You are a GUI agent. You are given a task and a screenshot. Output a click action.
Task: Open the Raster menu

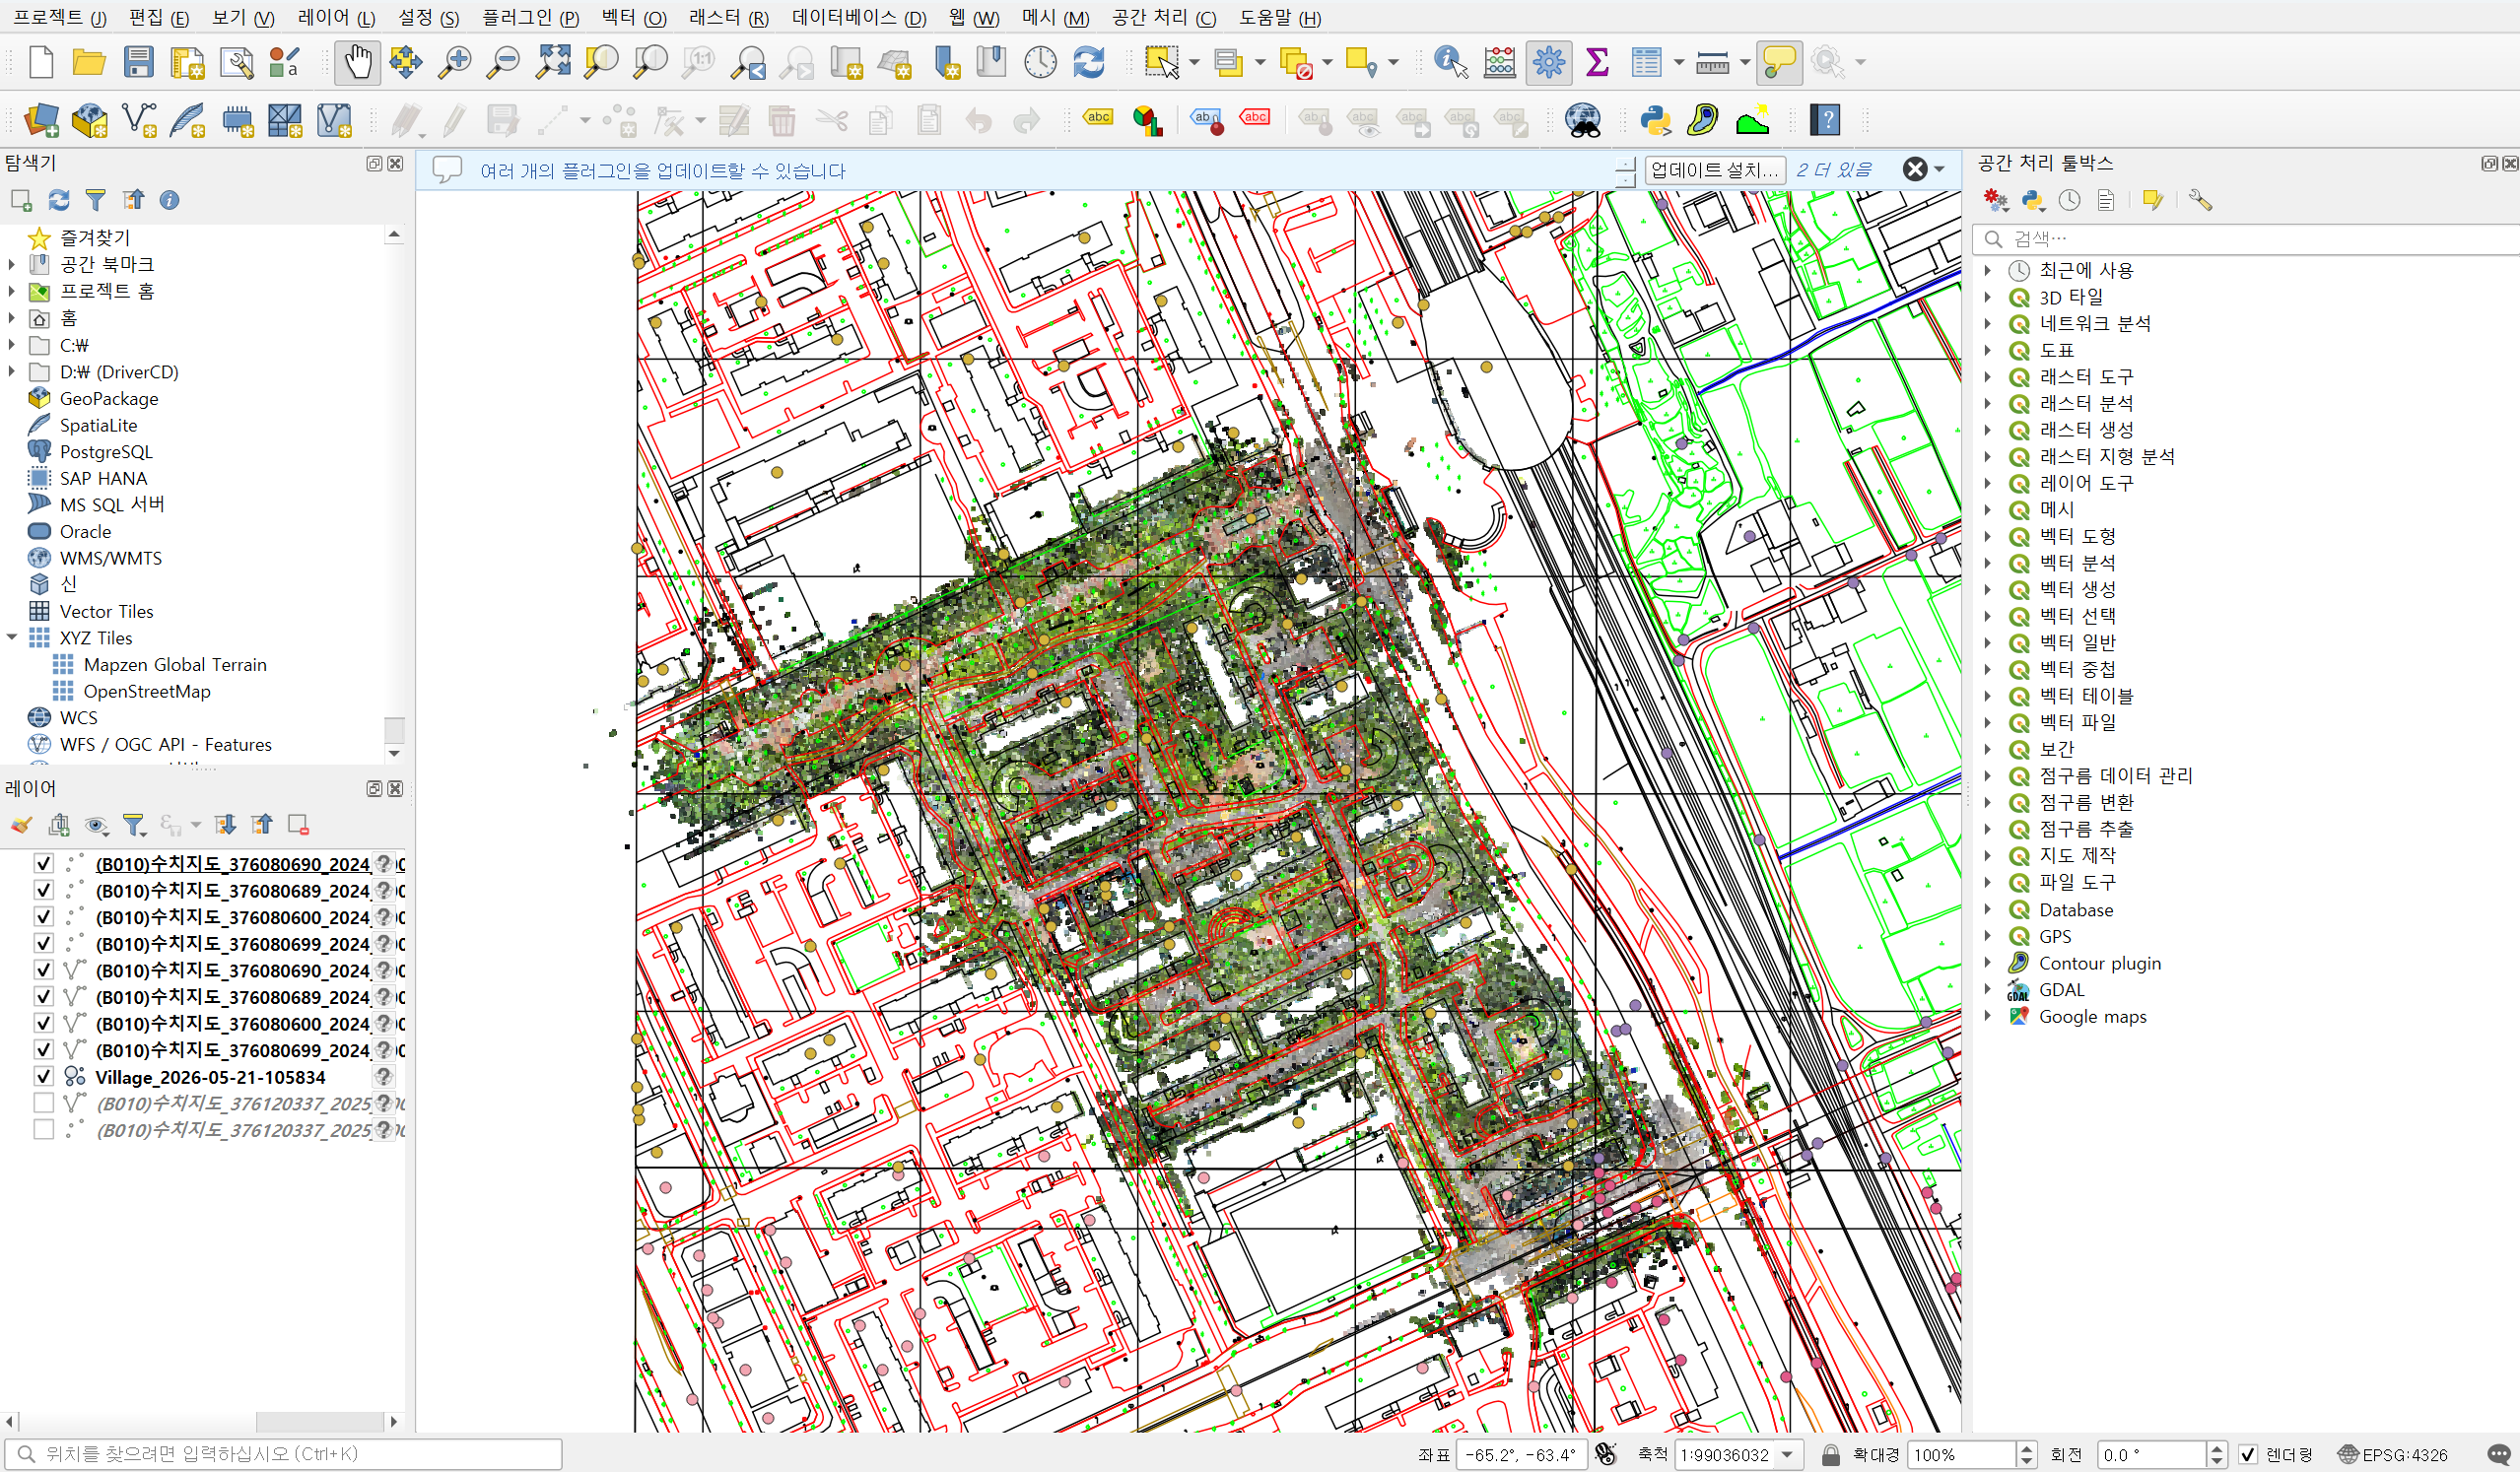(728, 17)
